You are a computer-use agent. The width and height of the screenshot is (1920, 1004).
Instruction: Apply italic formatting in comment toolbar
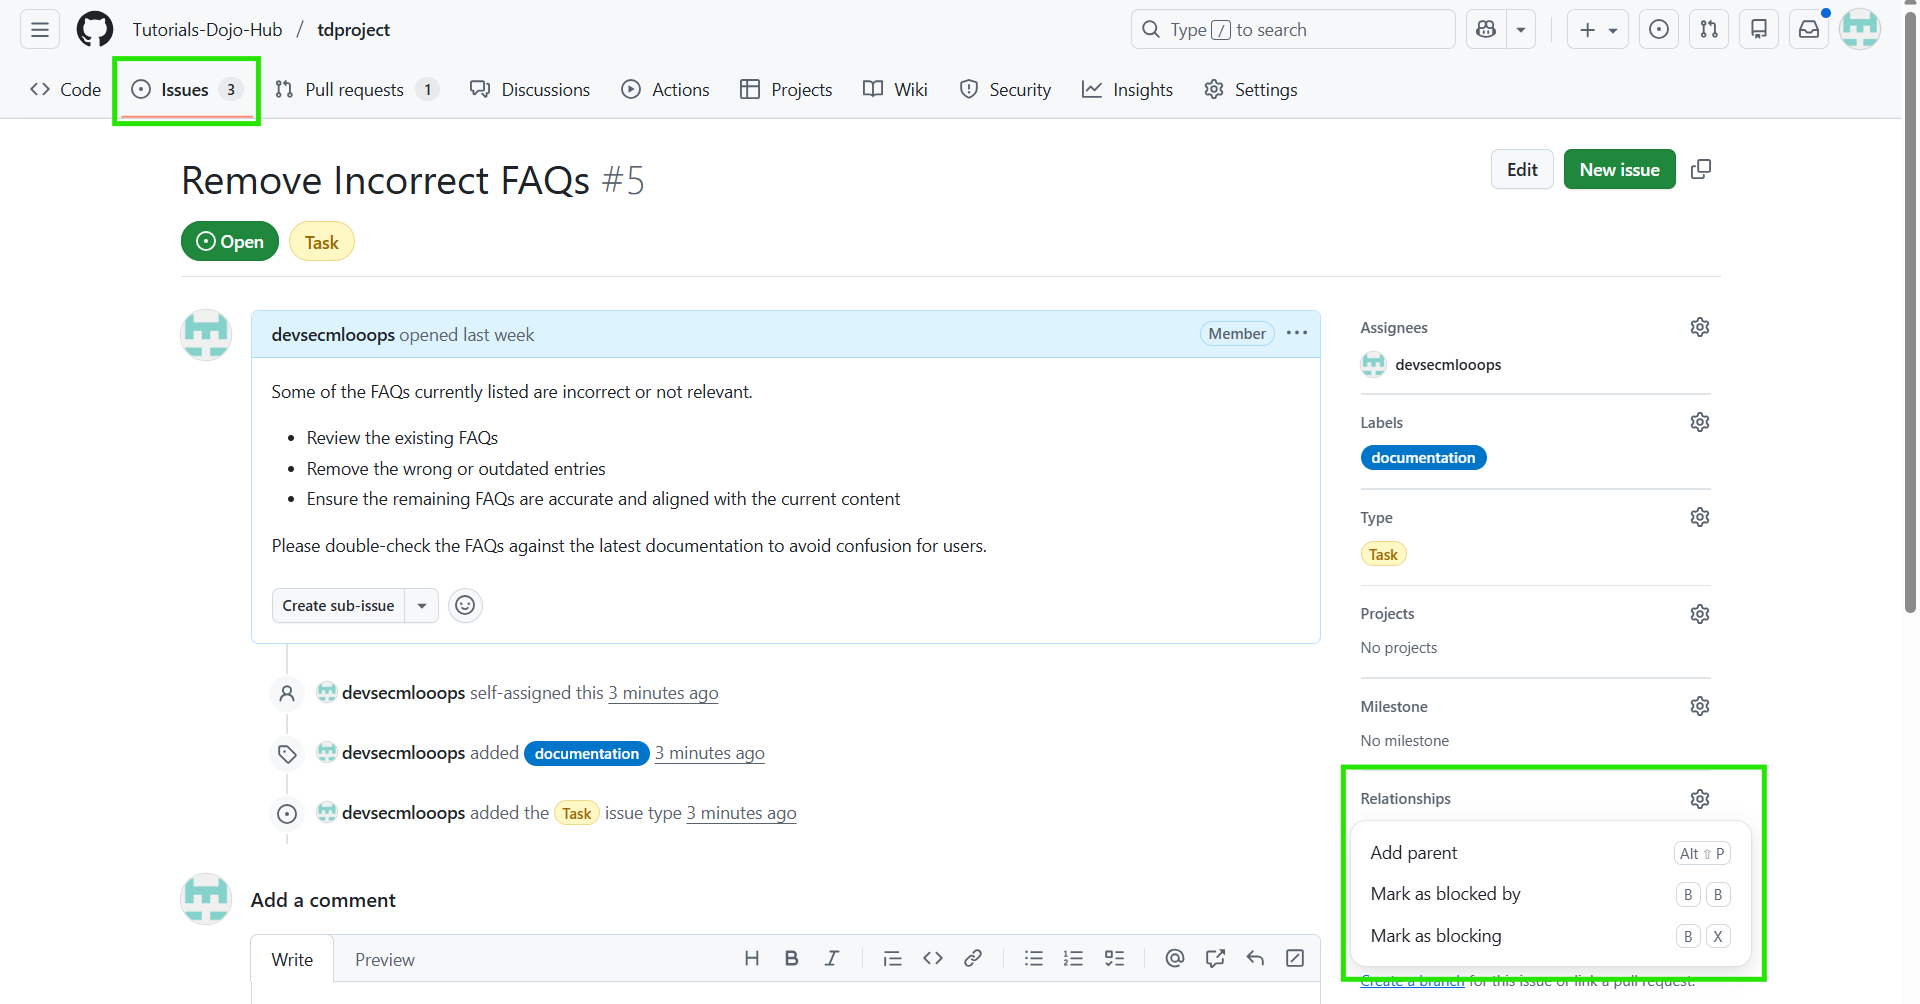click(x=831, y=958)
